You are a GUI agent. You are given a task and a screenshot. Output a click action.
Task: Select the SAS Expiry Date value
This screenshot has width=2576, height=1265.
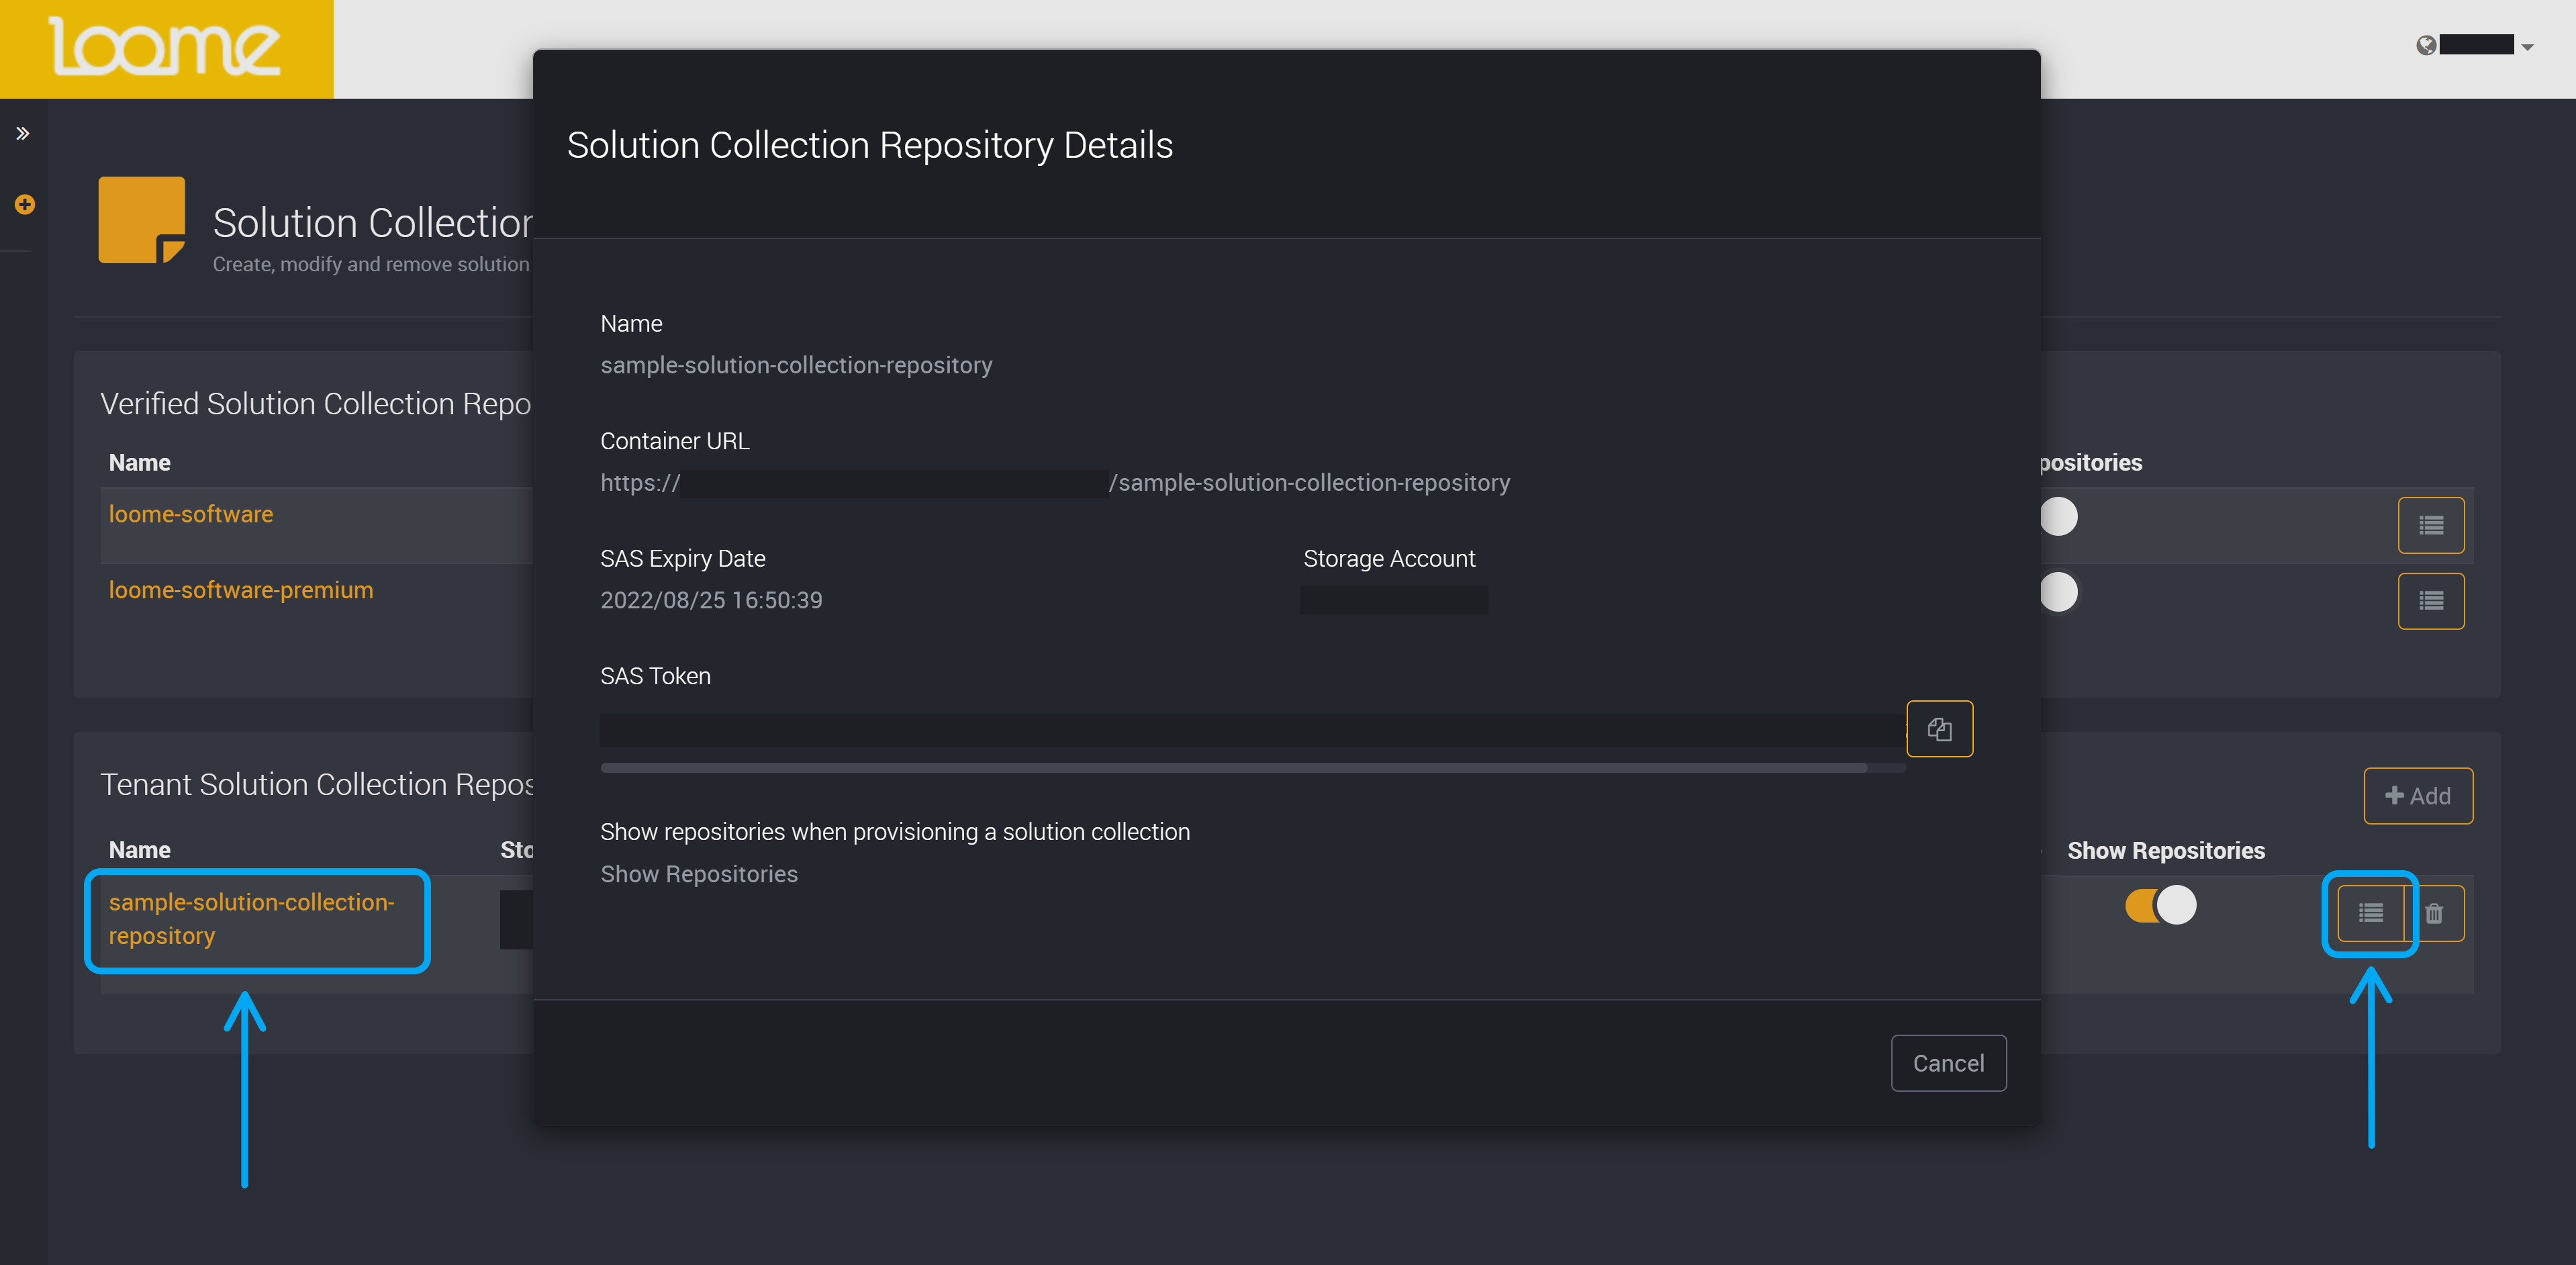pyautogui.click(x=711, y=600)
